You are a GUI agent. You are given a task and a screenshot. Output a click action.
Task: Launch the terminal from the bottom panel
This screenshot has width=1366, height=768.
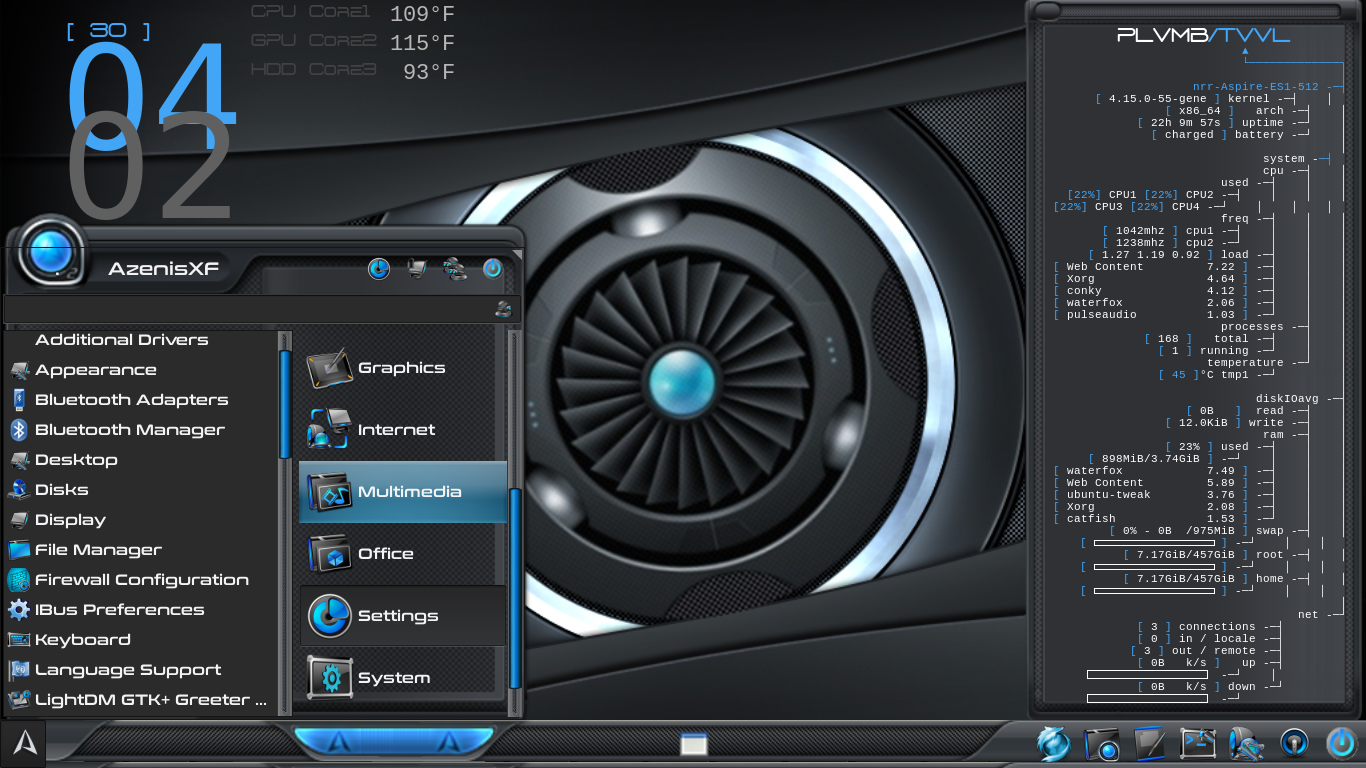pyautogui.click(x=1198, y=744)
